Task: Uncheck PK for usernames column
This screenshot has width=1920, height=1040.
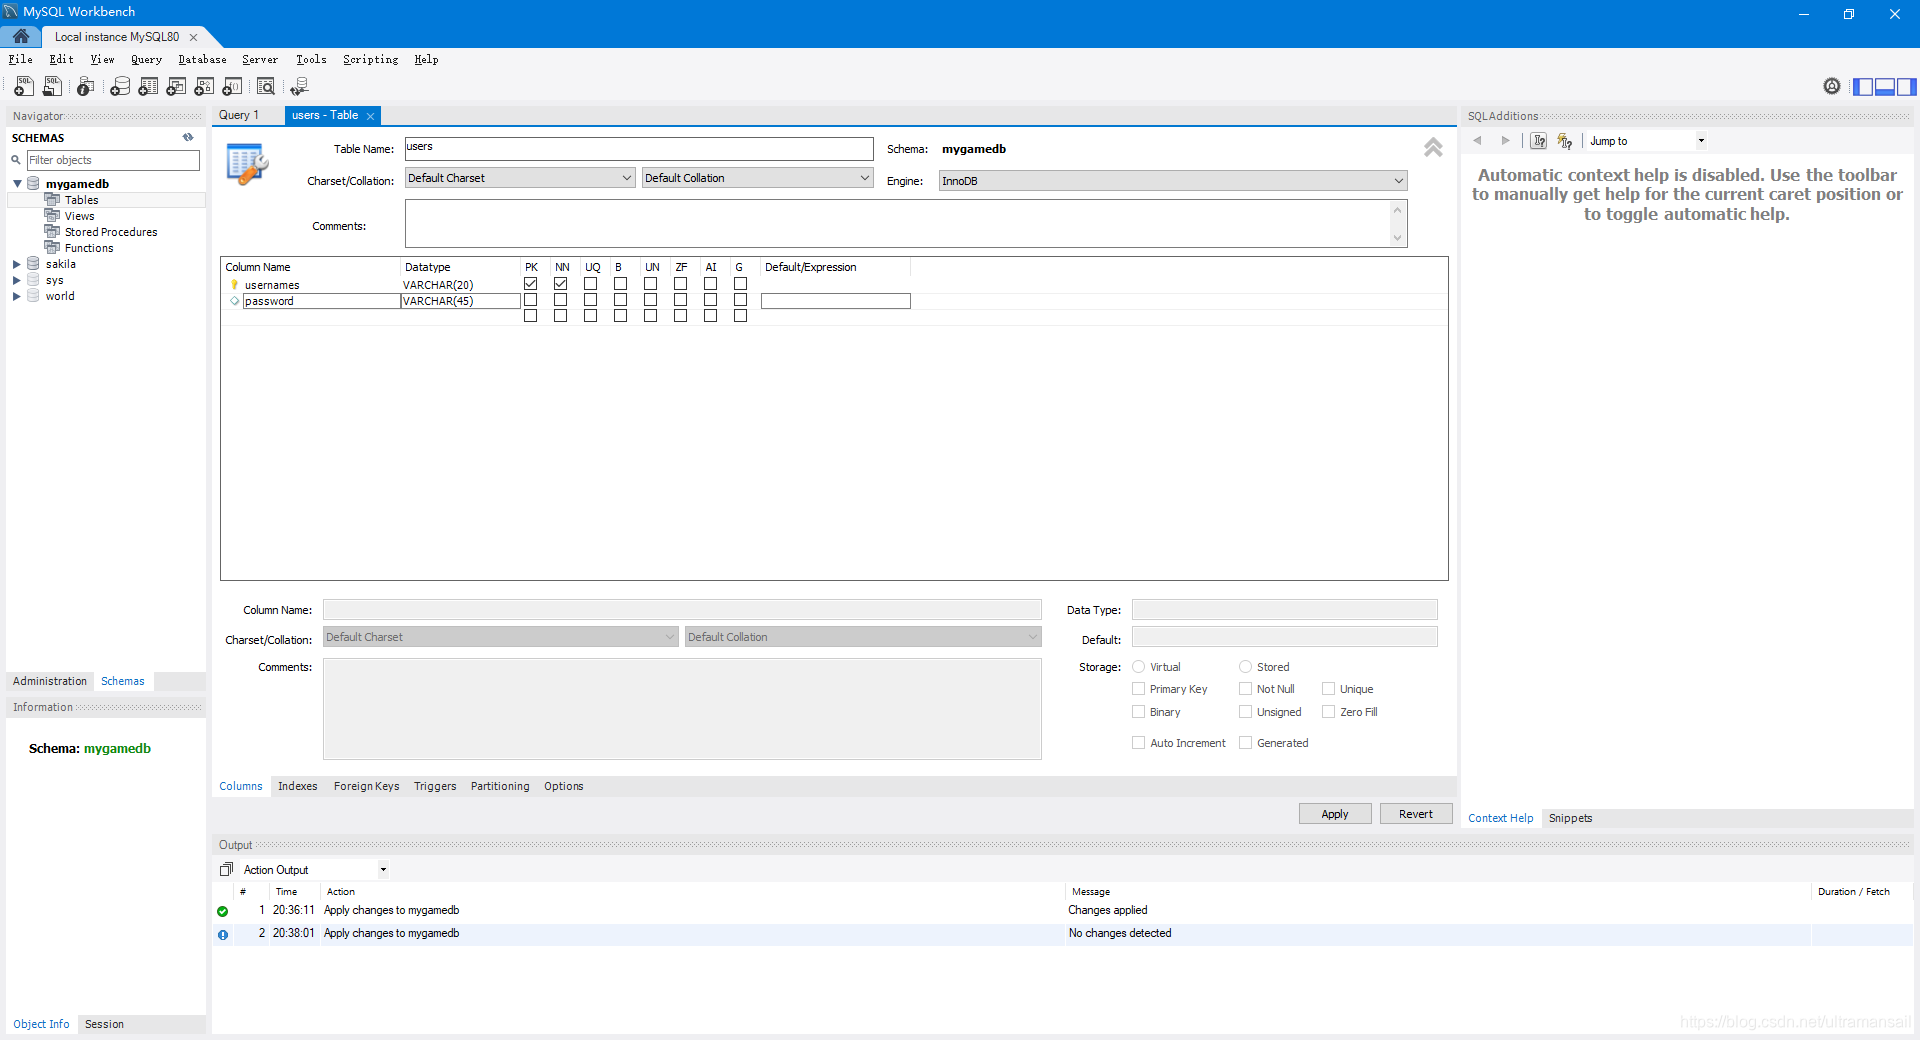Action: [x=531, y=284]
